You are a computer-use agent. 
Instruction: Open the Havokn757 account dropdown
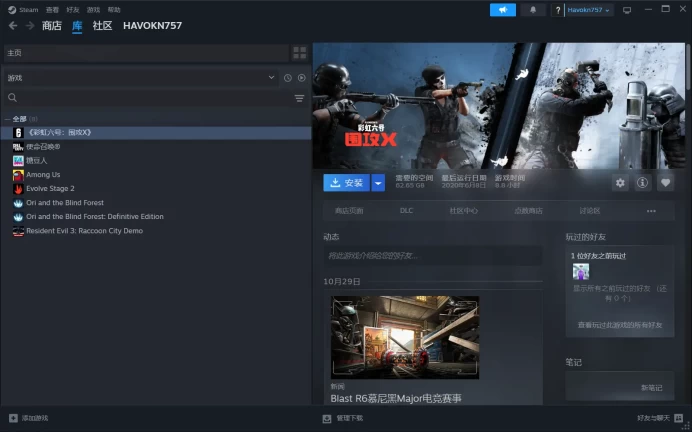pyautogui.click(x=588, y=10)
